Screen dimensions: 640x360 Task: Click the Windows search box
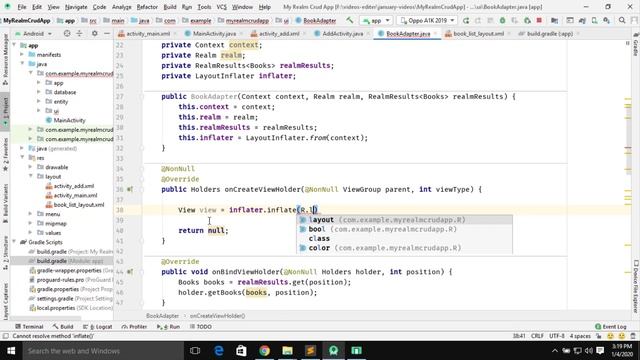click(x=102, y=351)
